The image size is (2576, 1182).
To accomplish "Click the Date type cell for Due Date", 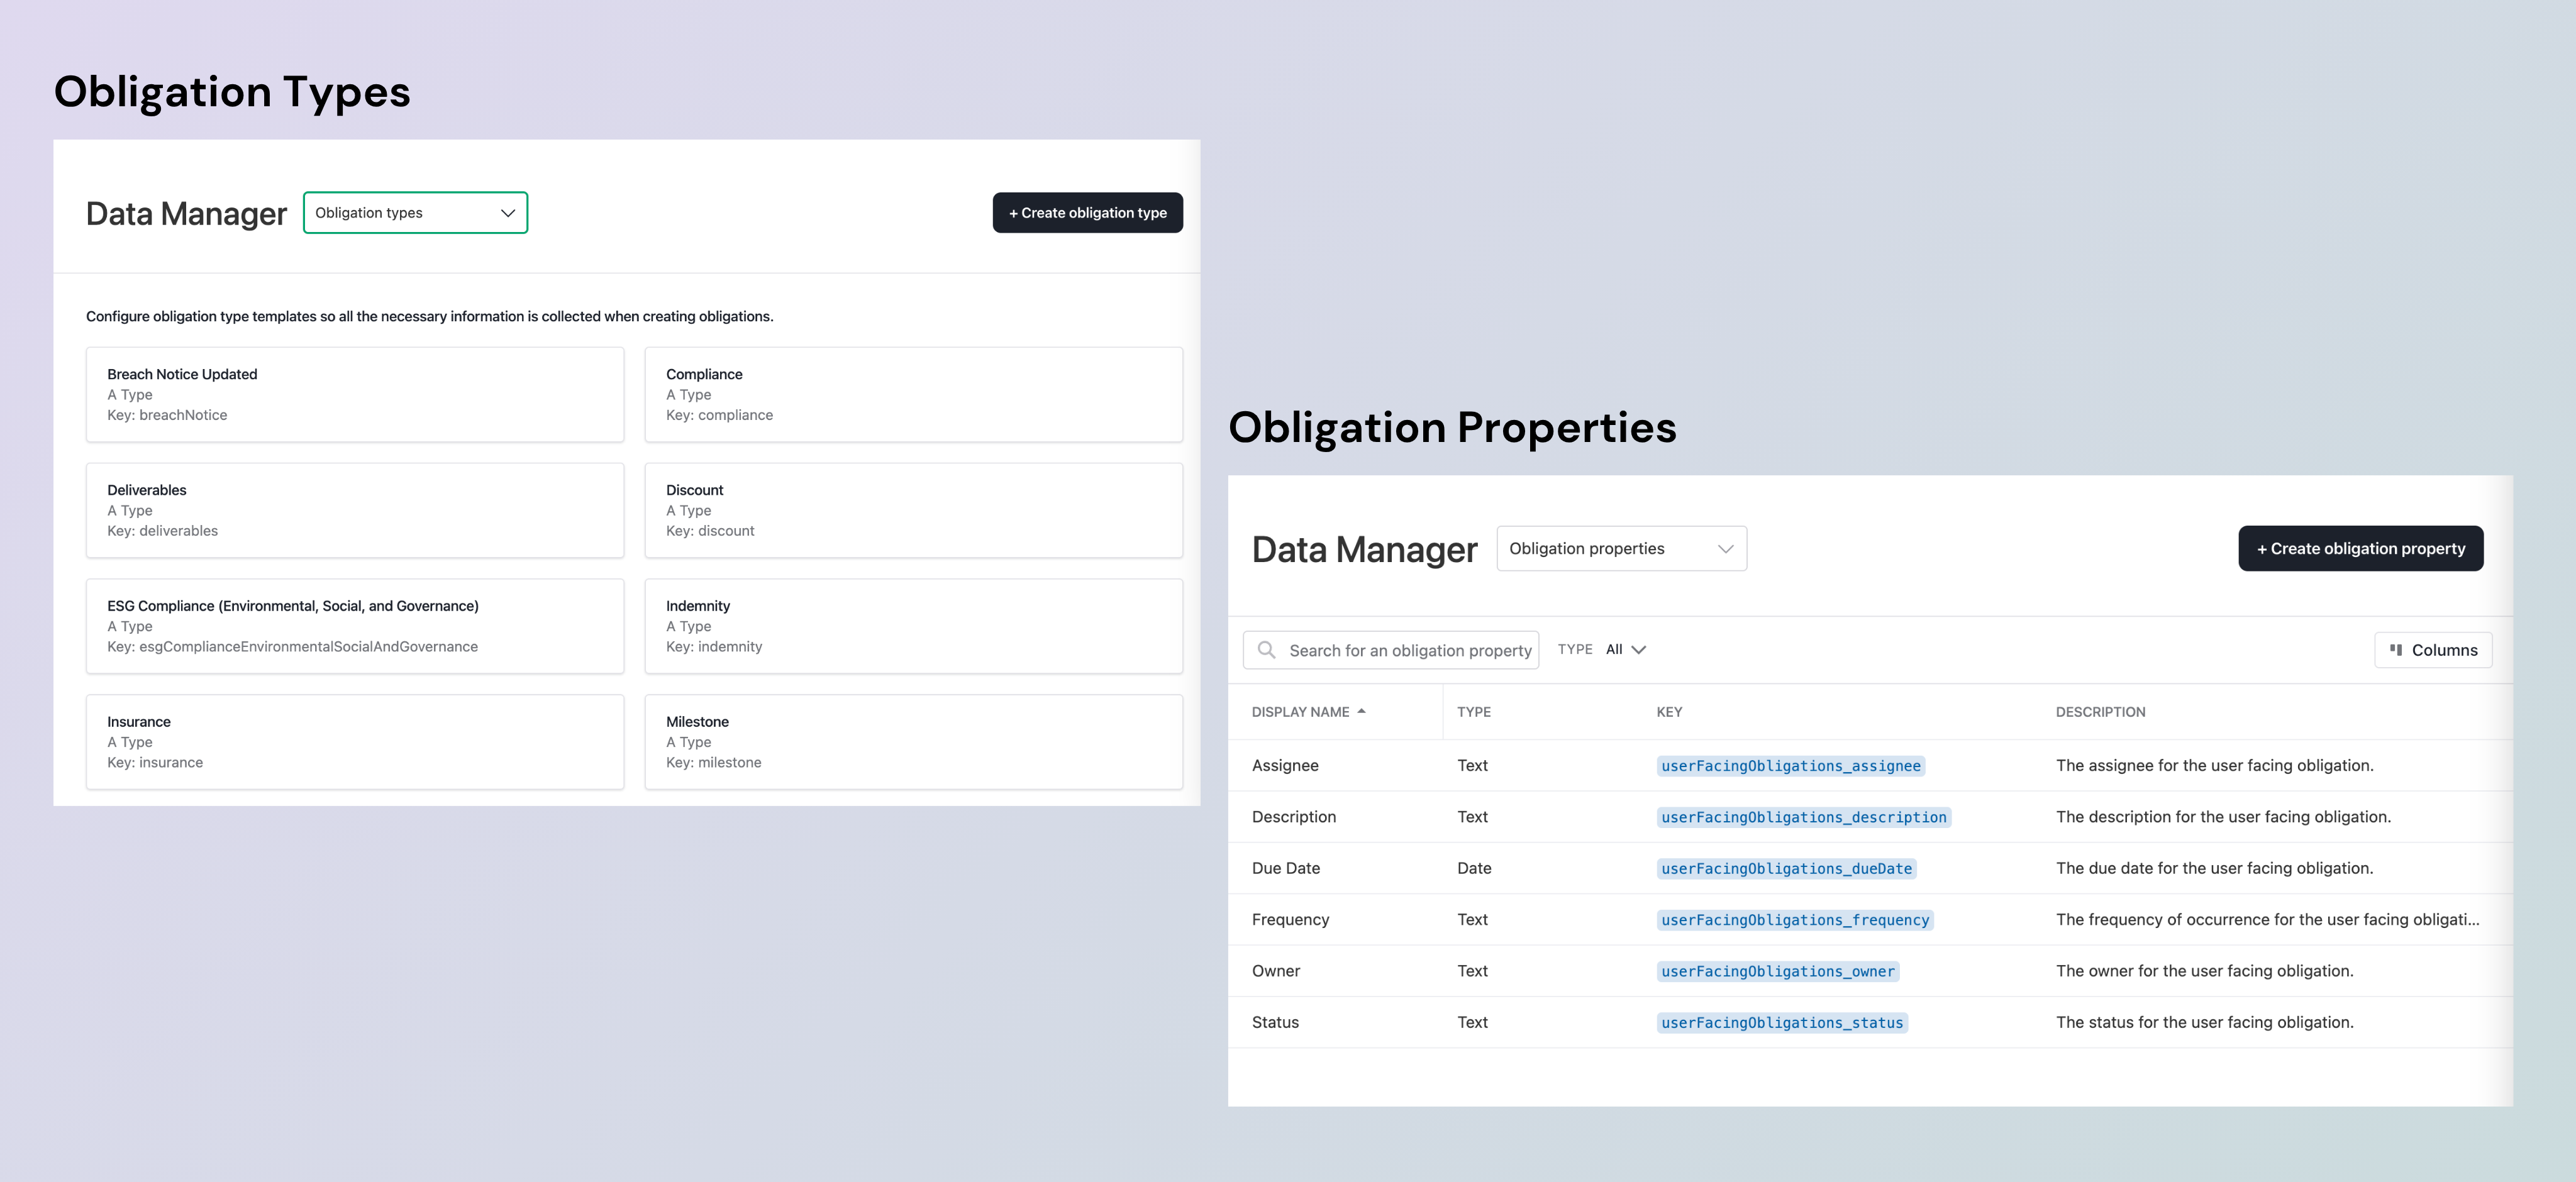I will 1474,868.
